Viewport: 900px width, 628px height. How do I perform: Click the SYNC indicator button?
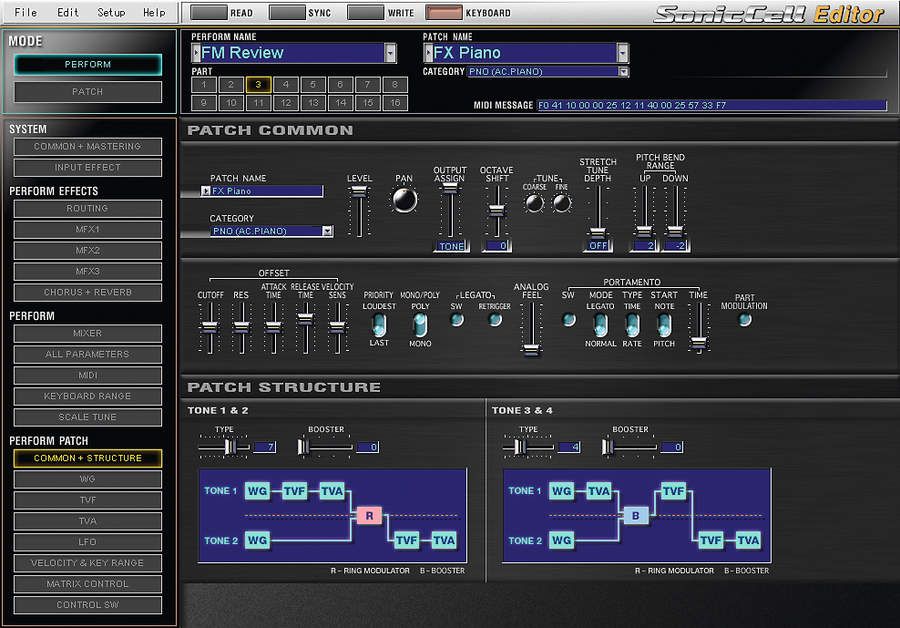[287, 12]
